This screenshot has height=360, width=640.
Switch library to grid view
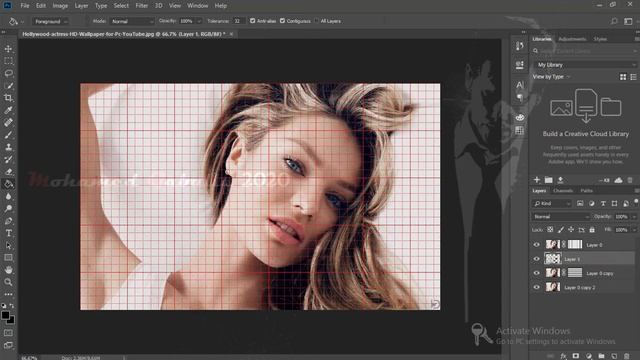pyautogui.click(x=623, y=77)
